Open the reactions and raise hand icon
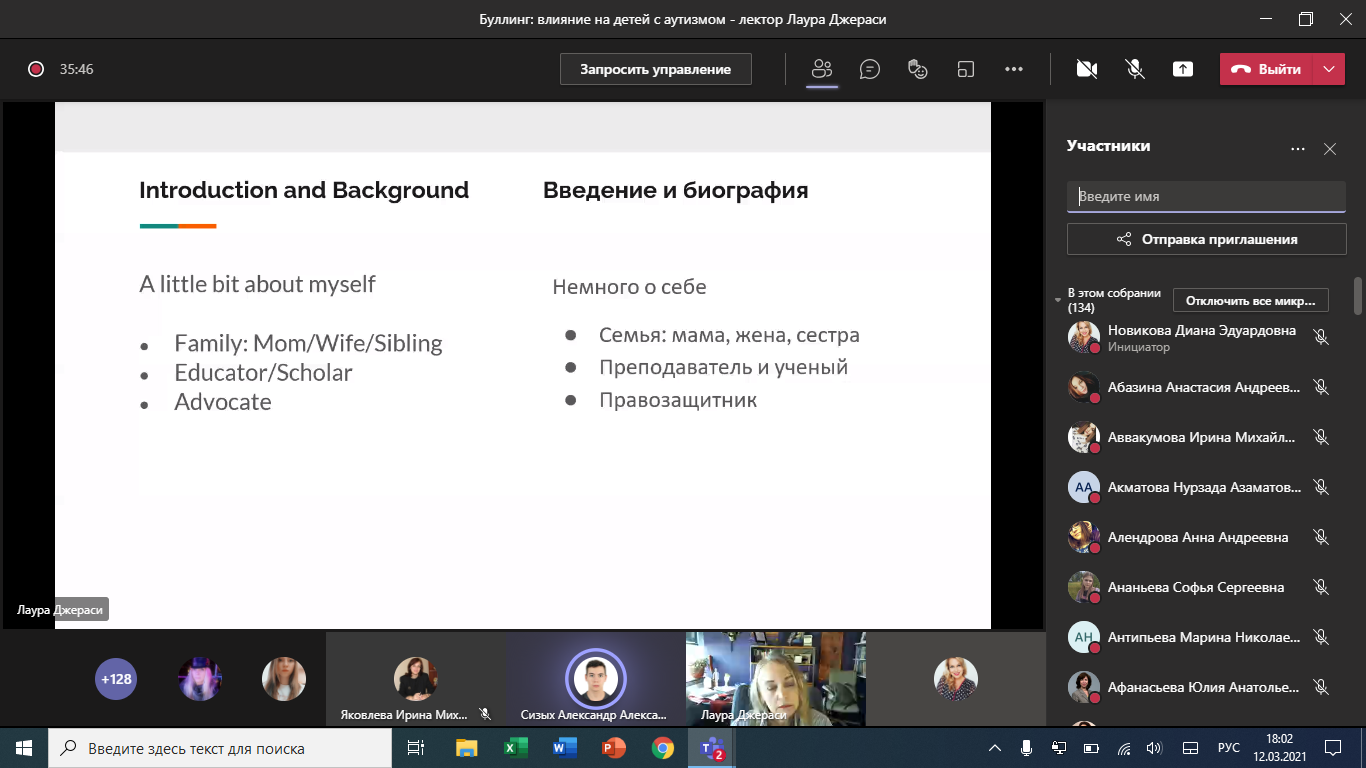 click(918, 69)
